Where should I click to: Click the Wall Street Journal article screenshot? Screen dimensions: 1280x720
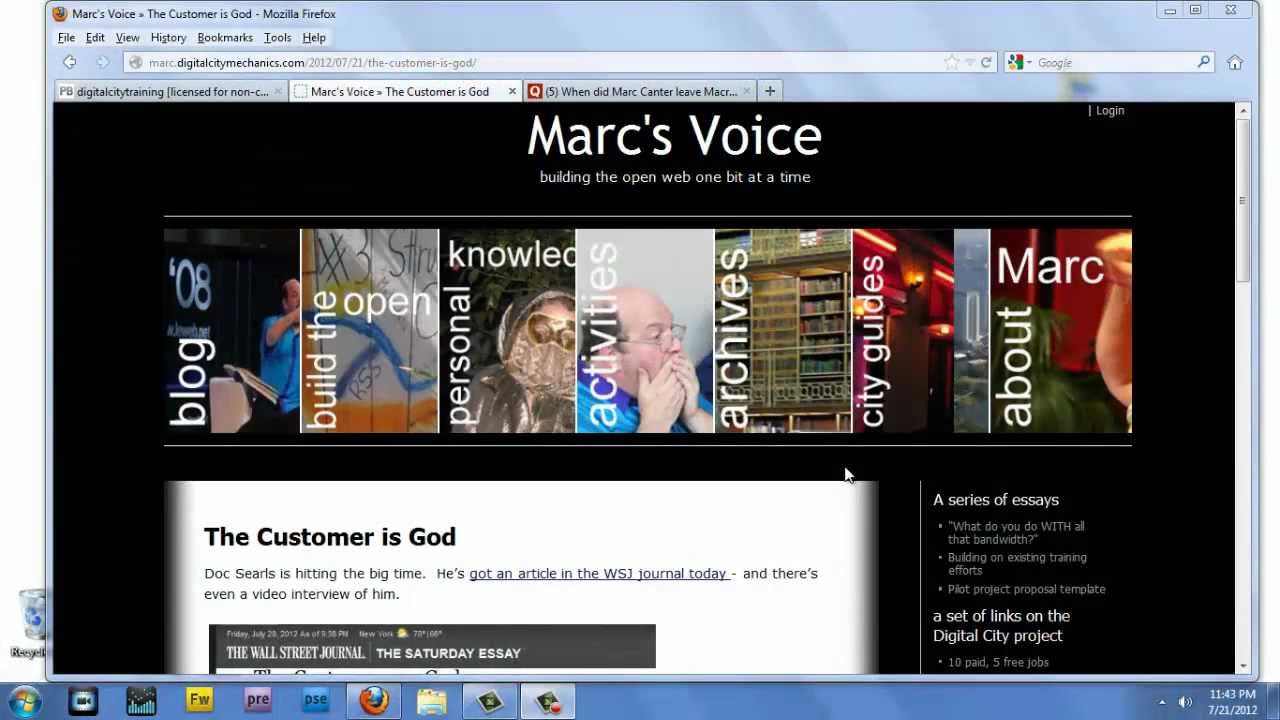(x=432, y=647)
